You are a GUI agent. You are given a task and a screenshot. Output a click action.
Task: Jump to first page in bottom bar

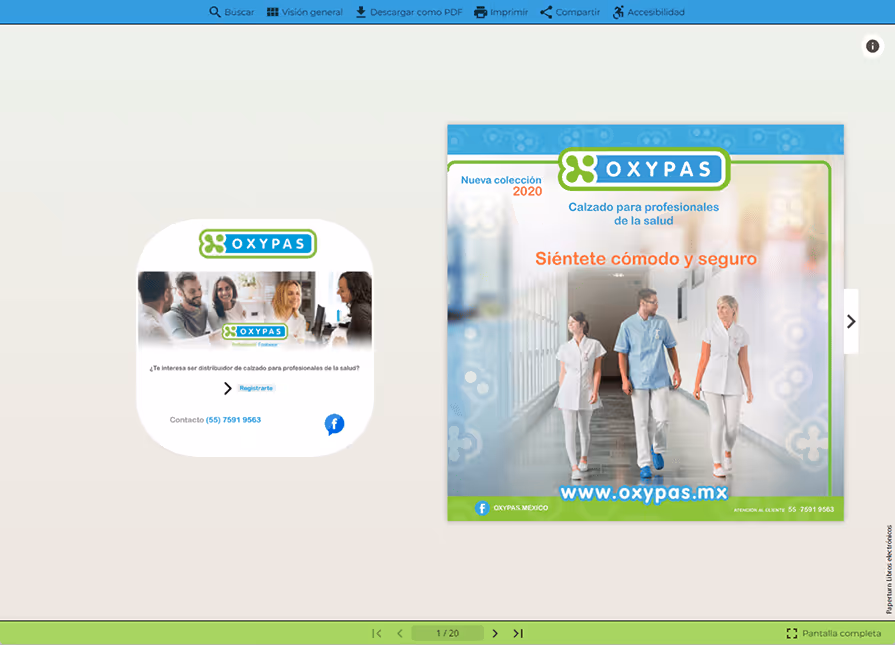click(x=376, y=633)
